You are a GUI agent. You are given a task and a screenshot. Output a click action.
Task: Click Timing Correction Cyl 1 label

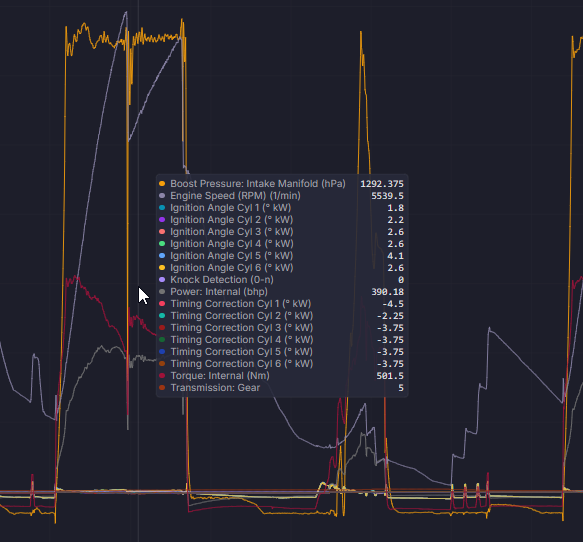pyautogui.click(x=241, y=304)
